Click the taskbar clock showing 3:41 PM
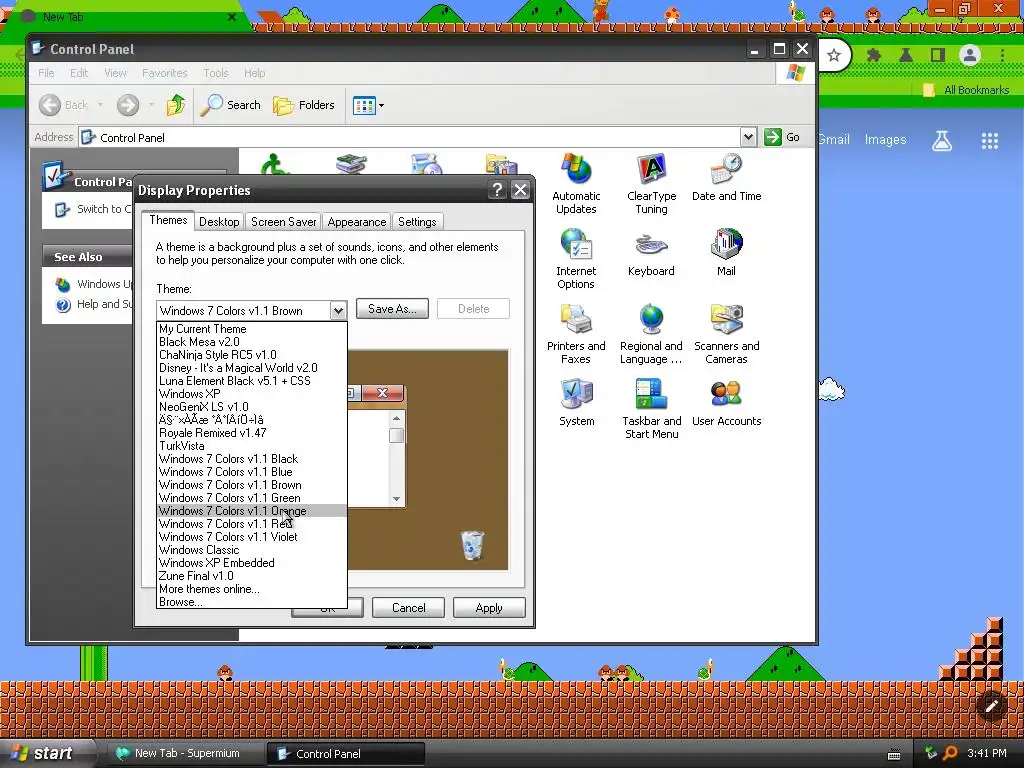The image size is (1024, 768). point(987,754)
